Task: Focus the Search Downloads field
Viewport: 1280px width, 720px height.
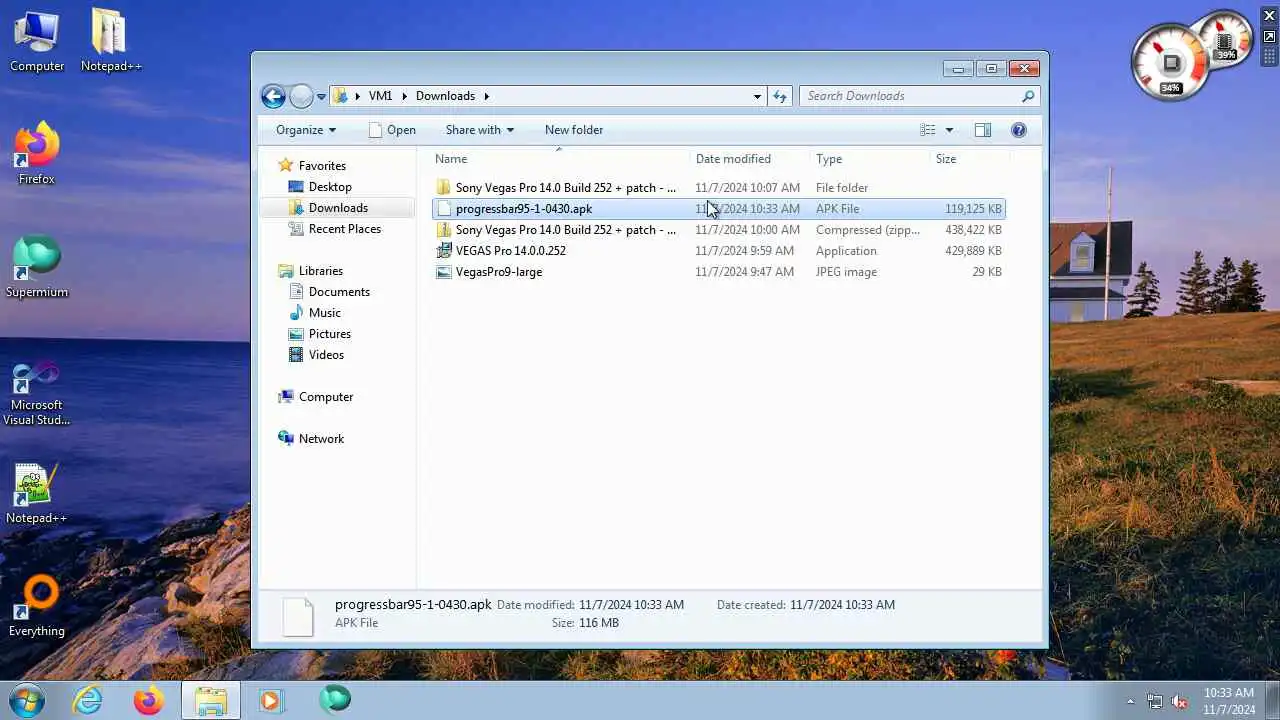Action: pyautogui.click(x=910, y=96)
